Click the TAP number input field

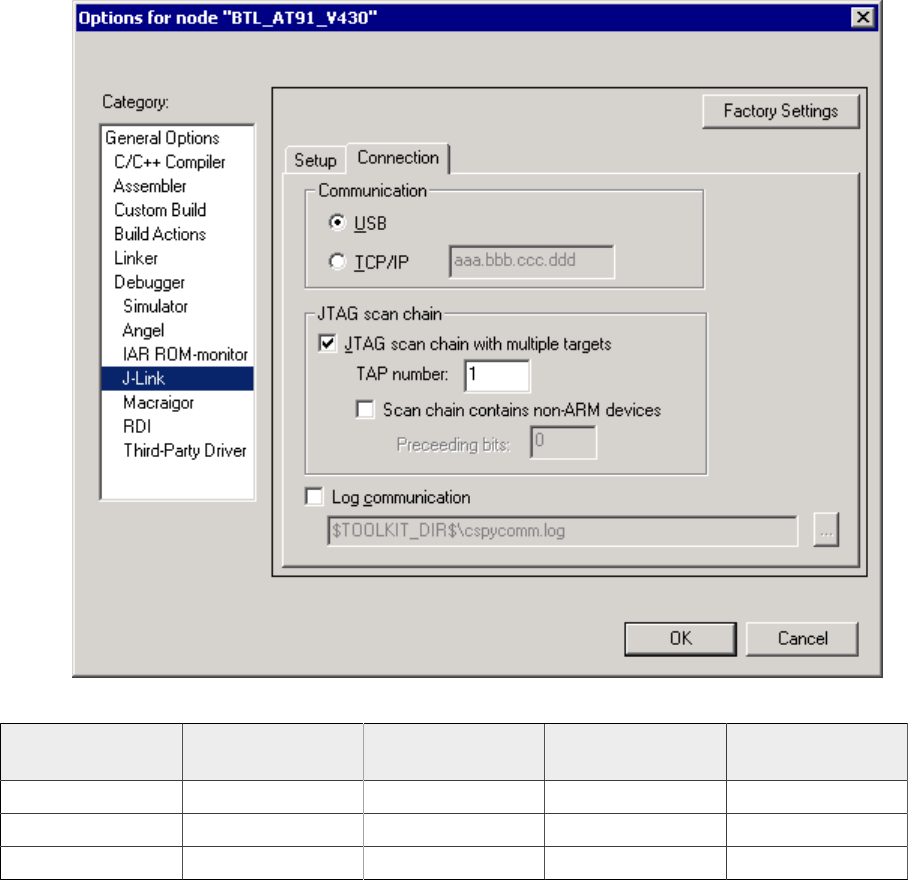[x=496, y=376]
